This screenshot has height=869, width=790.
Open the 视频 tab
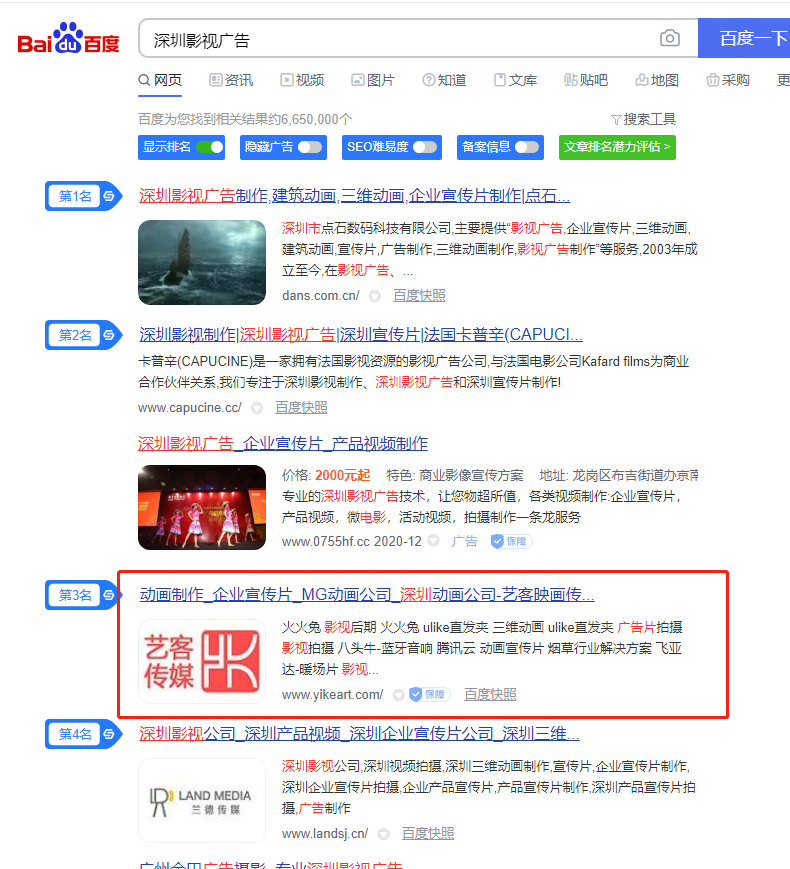[x=302, y=80]
